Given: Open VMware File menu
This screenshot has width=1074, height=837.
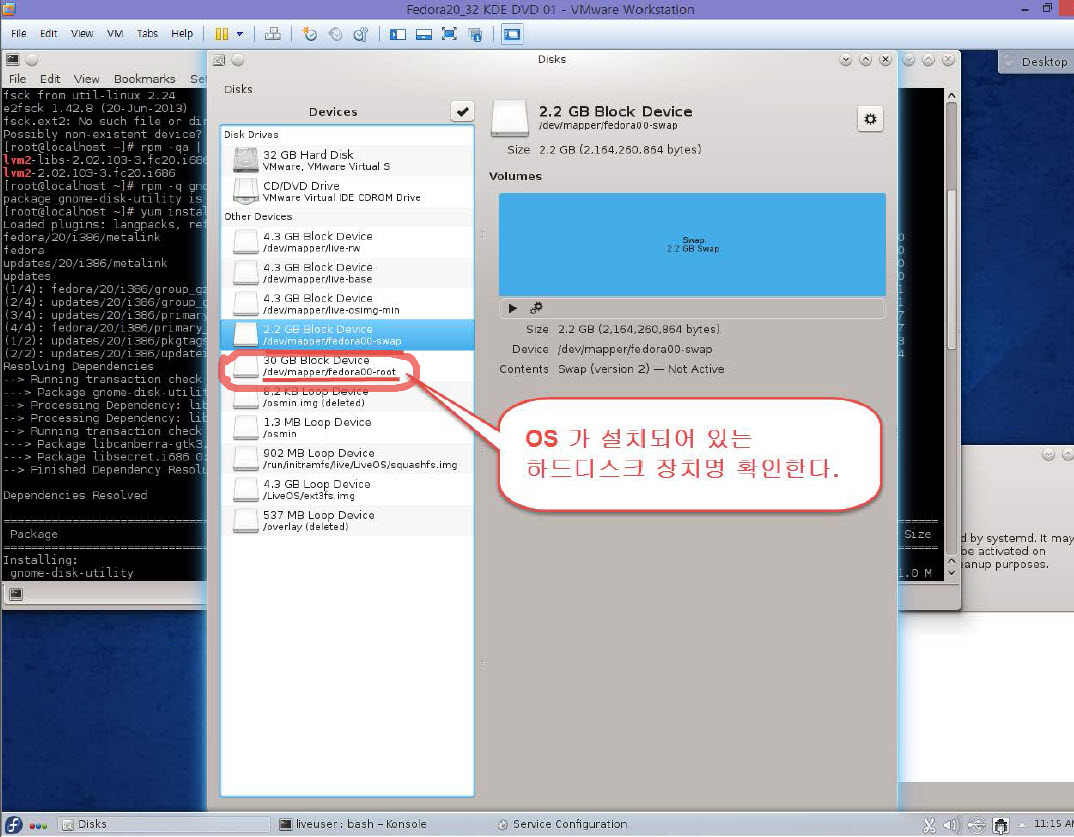Looking at the screenshot, I should coord(18,34).
